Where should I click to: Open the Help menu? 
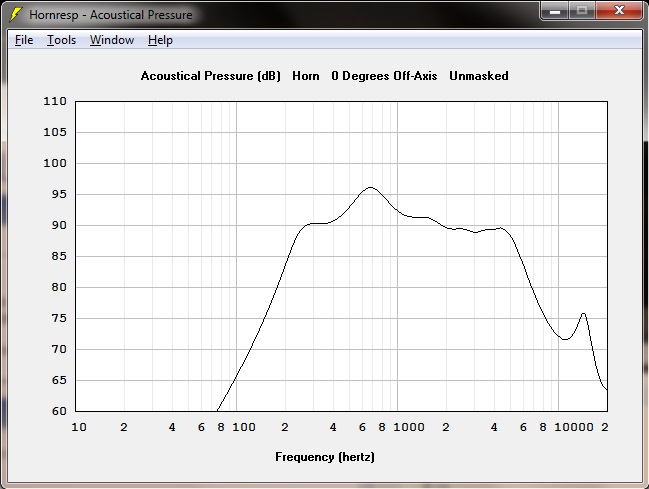[160, 40]
